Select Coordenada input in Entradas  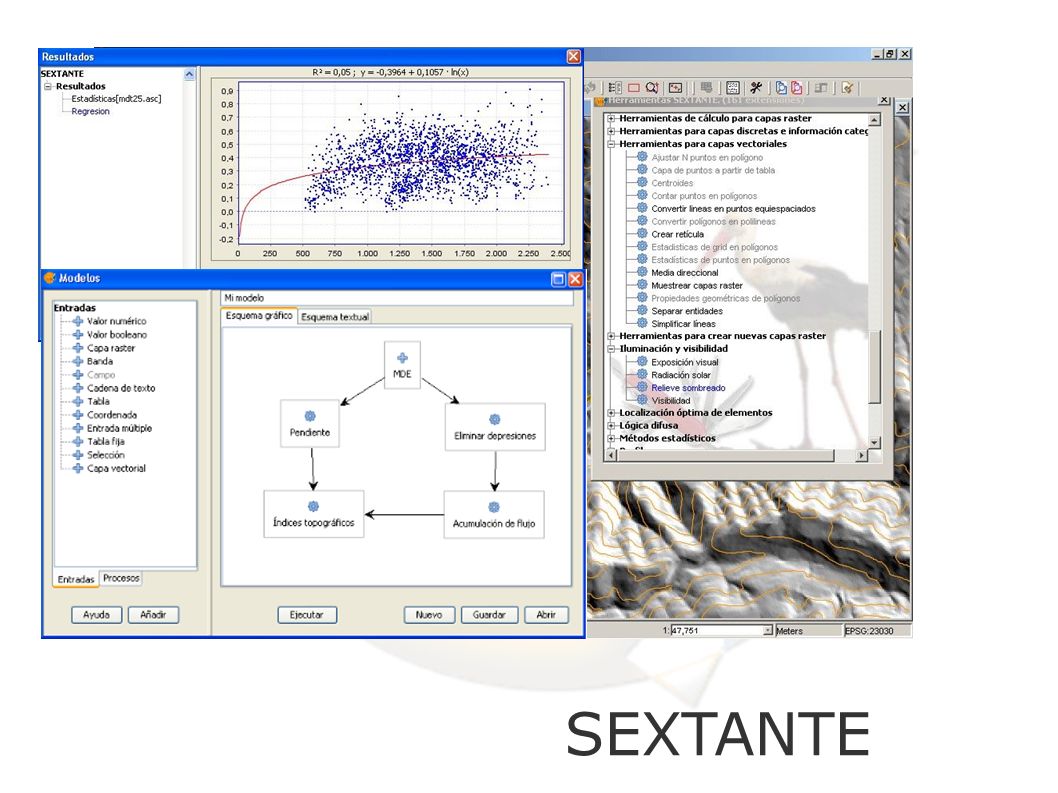[112, 415]
